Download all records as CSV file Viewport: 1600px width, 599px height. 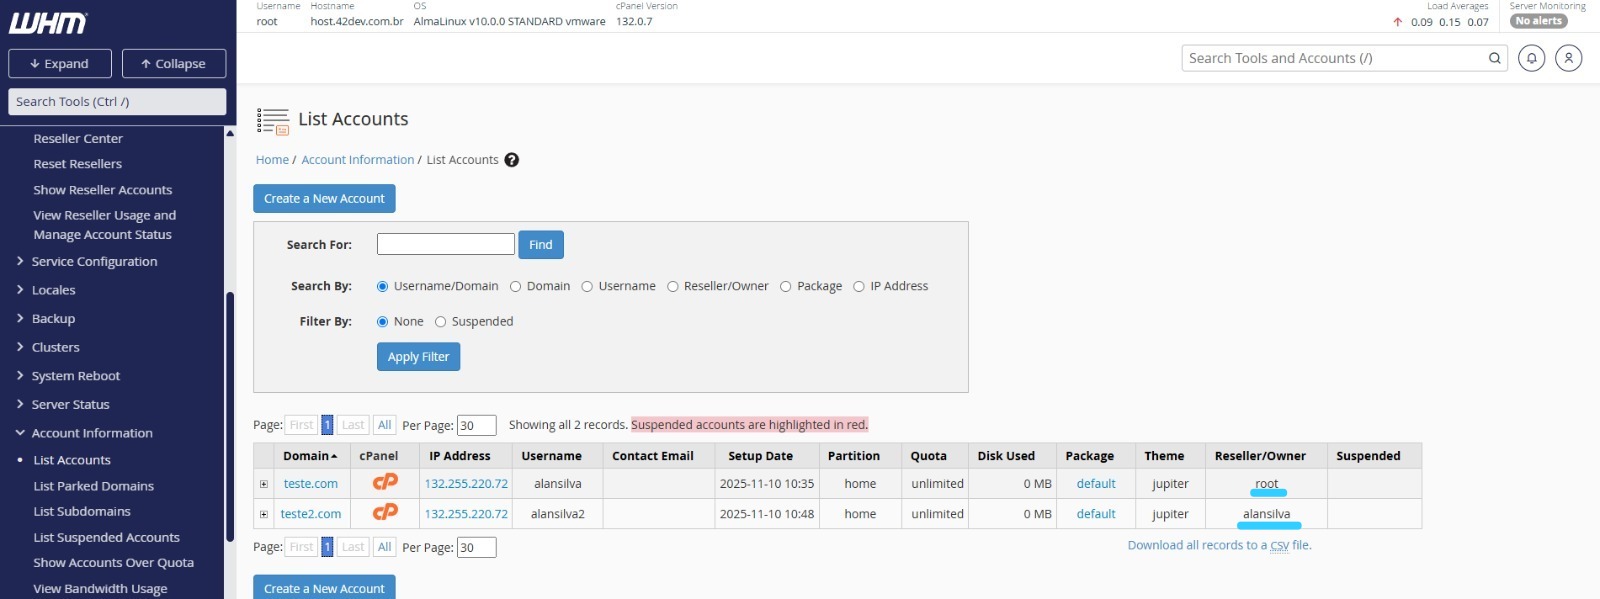[1218, 545]
